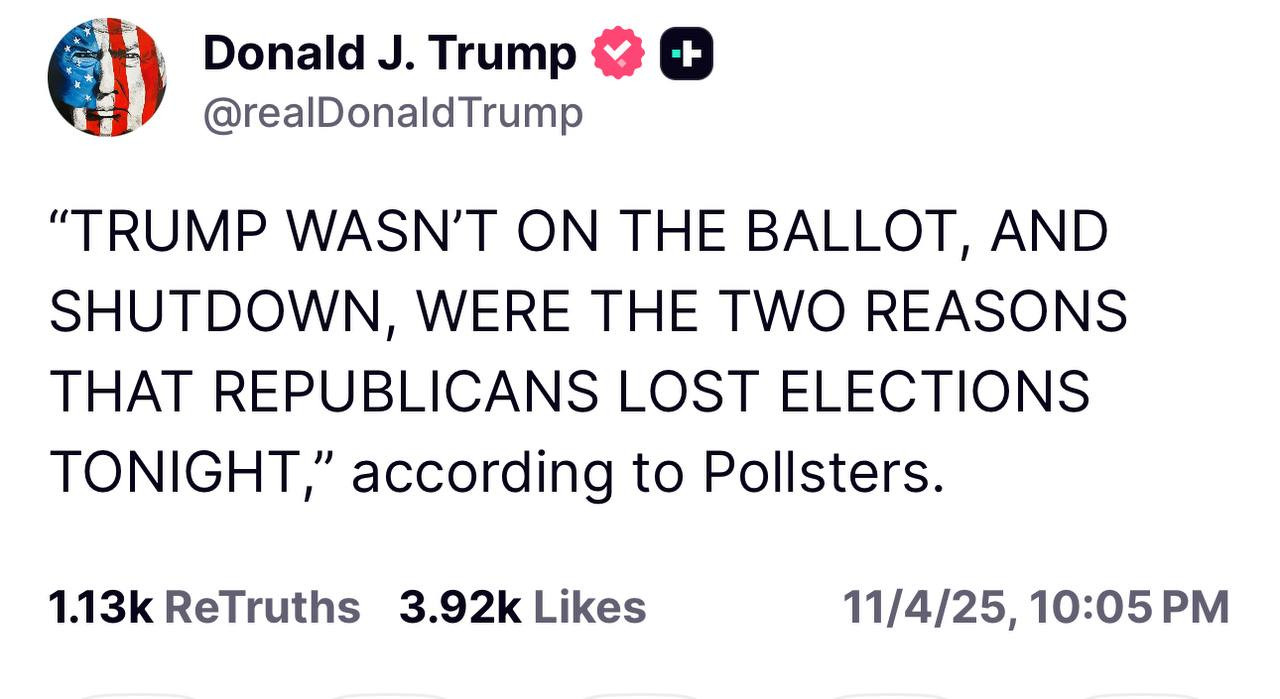Click the "Likes" label
1280x699 pixels.
tap(590, 607)
